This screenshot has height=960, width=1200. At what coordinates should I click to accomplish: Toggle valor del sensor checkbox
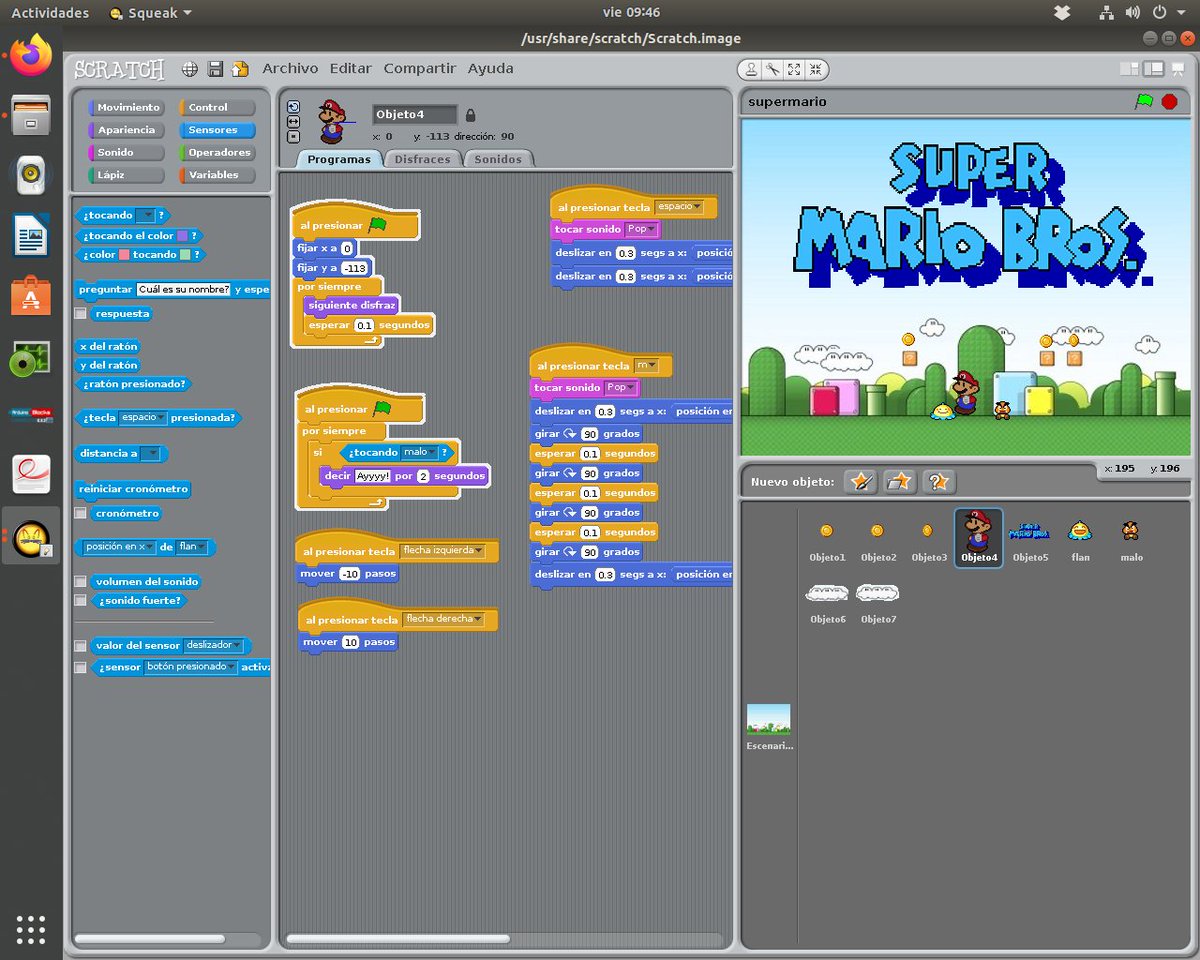80,646
